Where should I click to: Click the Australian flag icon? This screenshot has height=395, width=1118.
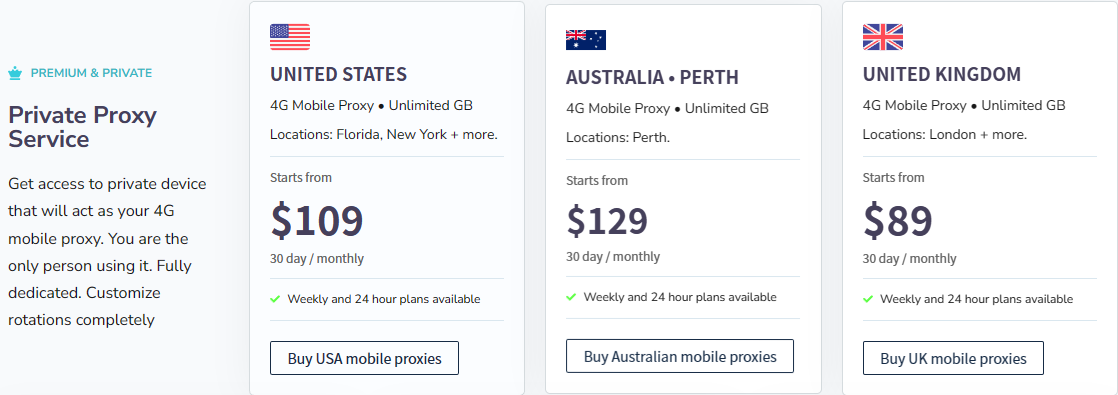[x=585, y=40]
